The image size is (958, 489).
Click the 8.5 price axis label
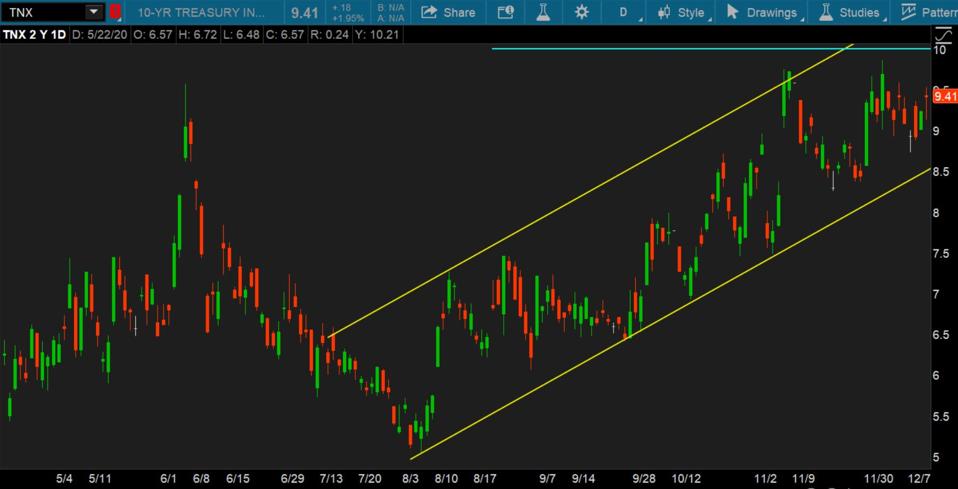coord(940,172)
